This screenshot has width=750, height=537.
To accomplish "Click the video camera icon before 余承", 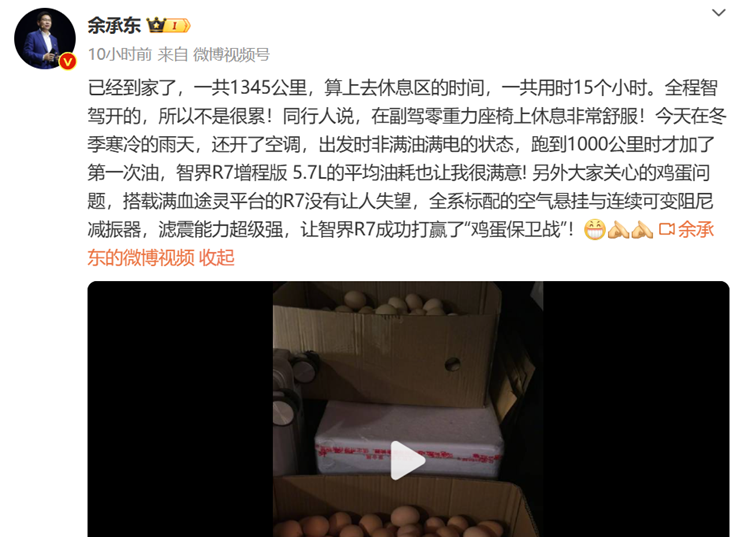I will coord(666,230).
